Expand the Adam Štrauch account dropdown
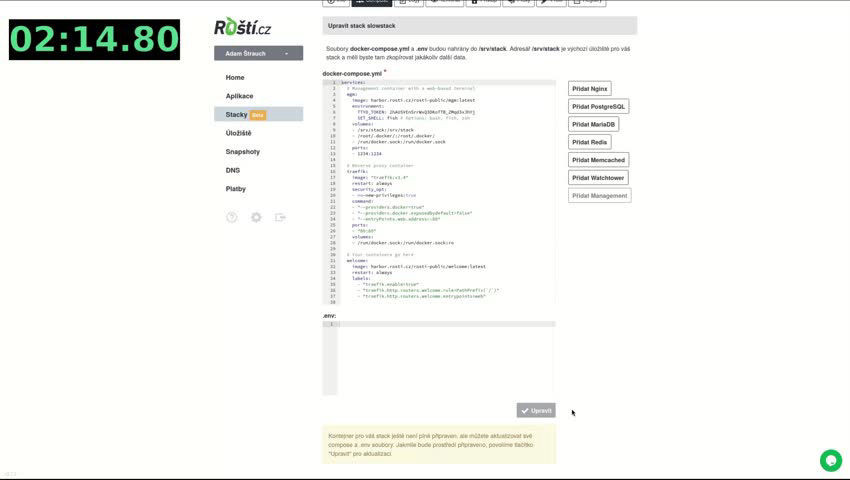The height and width of the screenshot is (480, 850). pos(259,53)
